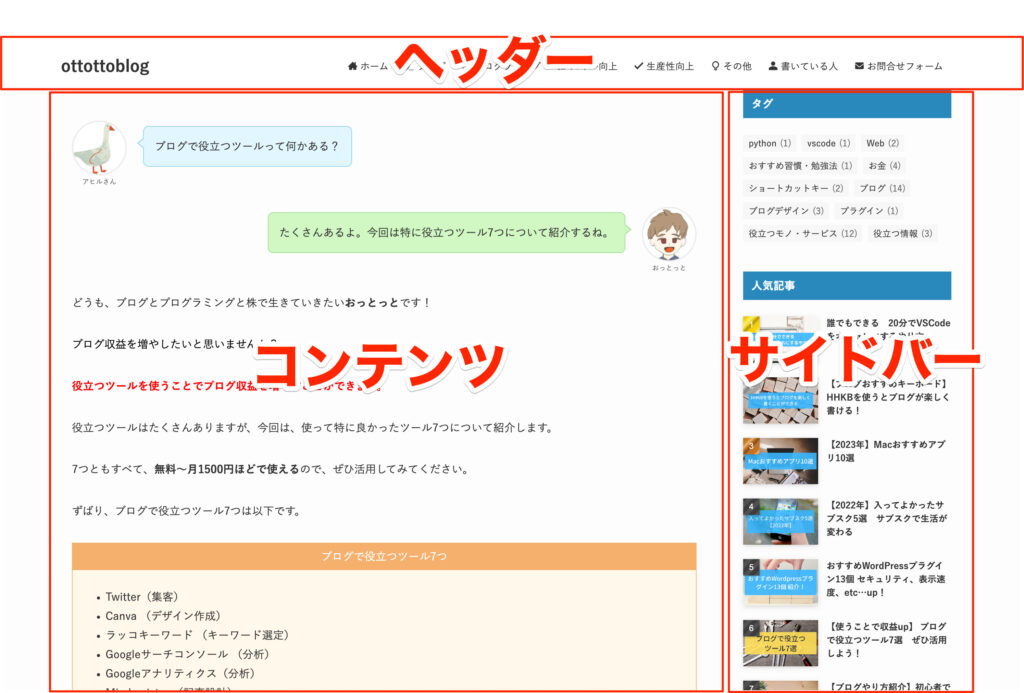Select the python (1) tag
Image resolution: width=1024 pixels, height=693 pixels.
click(769, 143)
